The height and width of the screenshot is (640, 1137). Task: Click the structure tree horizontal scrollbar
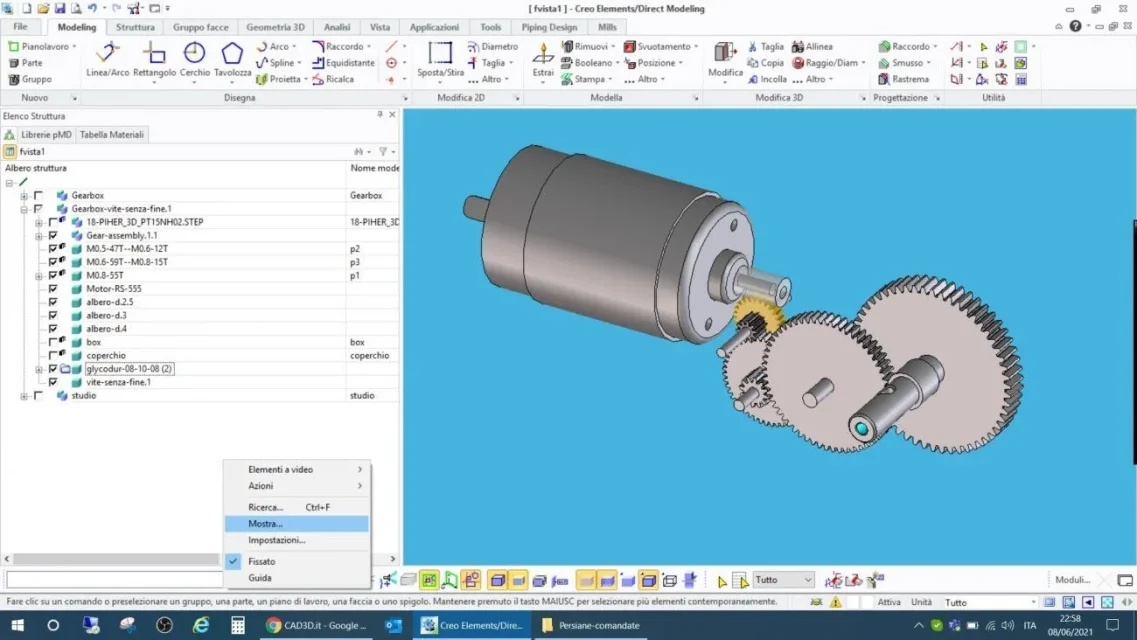(x=116, y=559)
